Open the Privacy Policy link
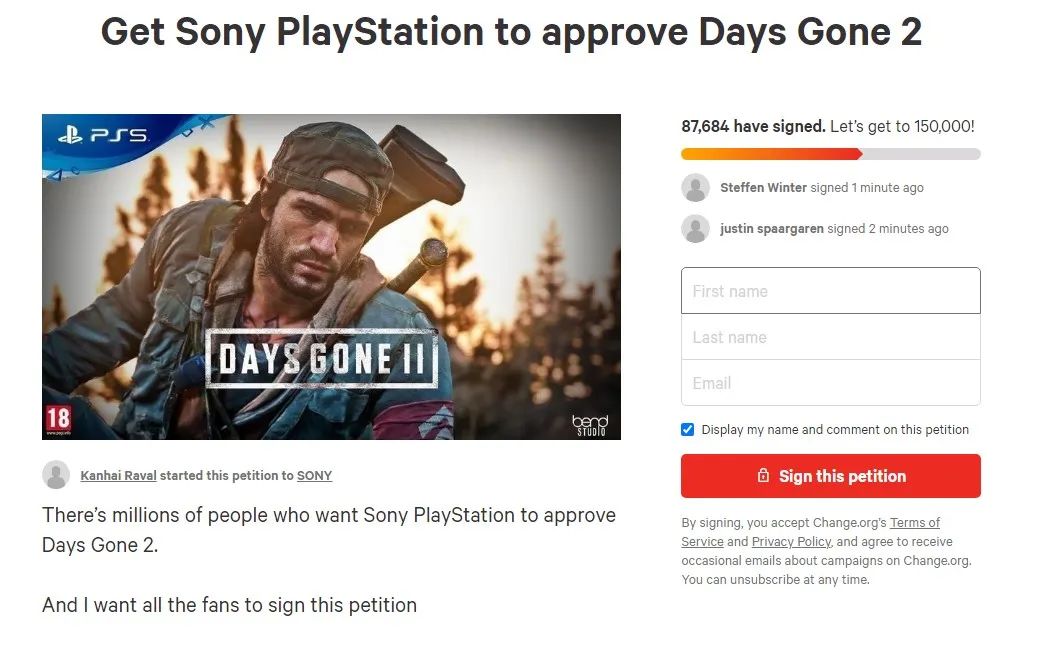Viewport: 1042px width, 654px height. (791, 541)
